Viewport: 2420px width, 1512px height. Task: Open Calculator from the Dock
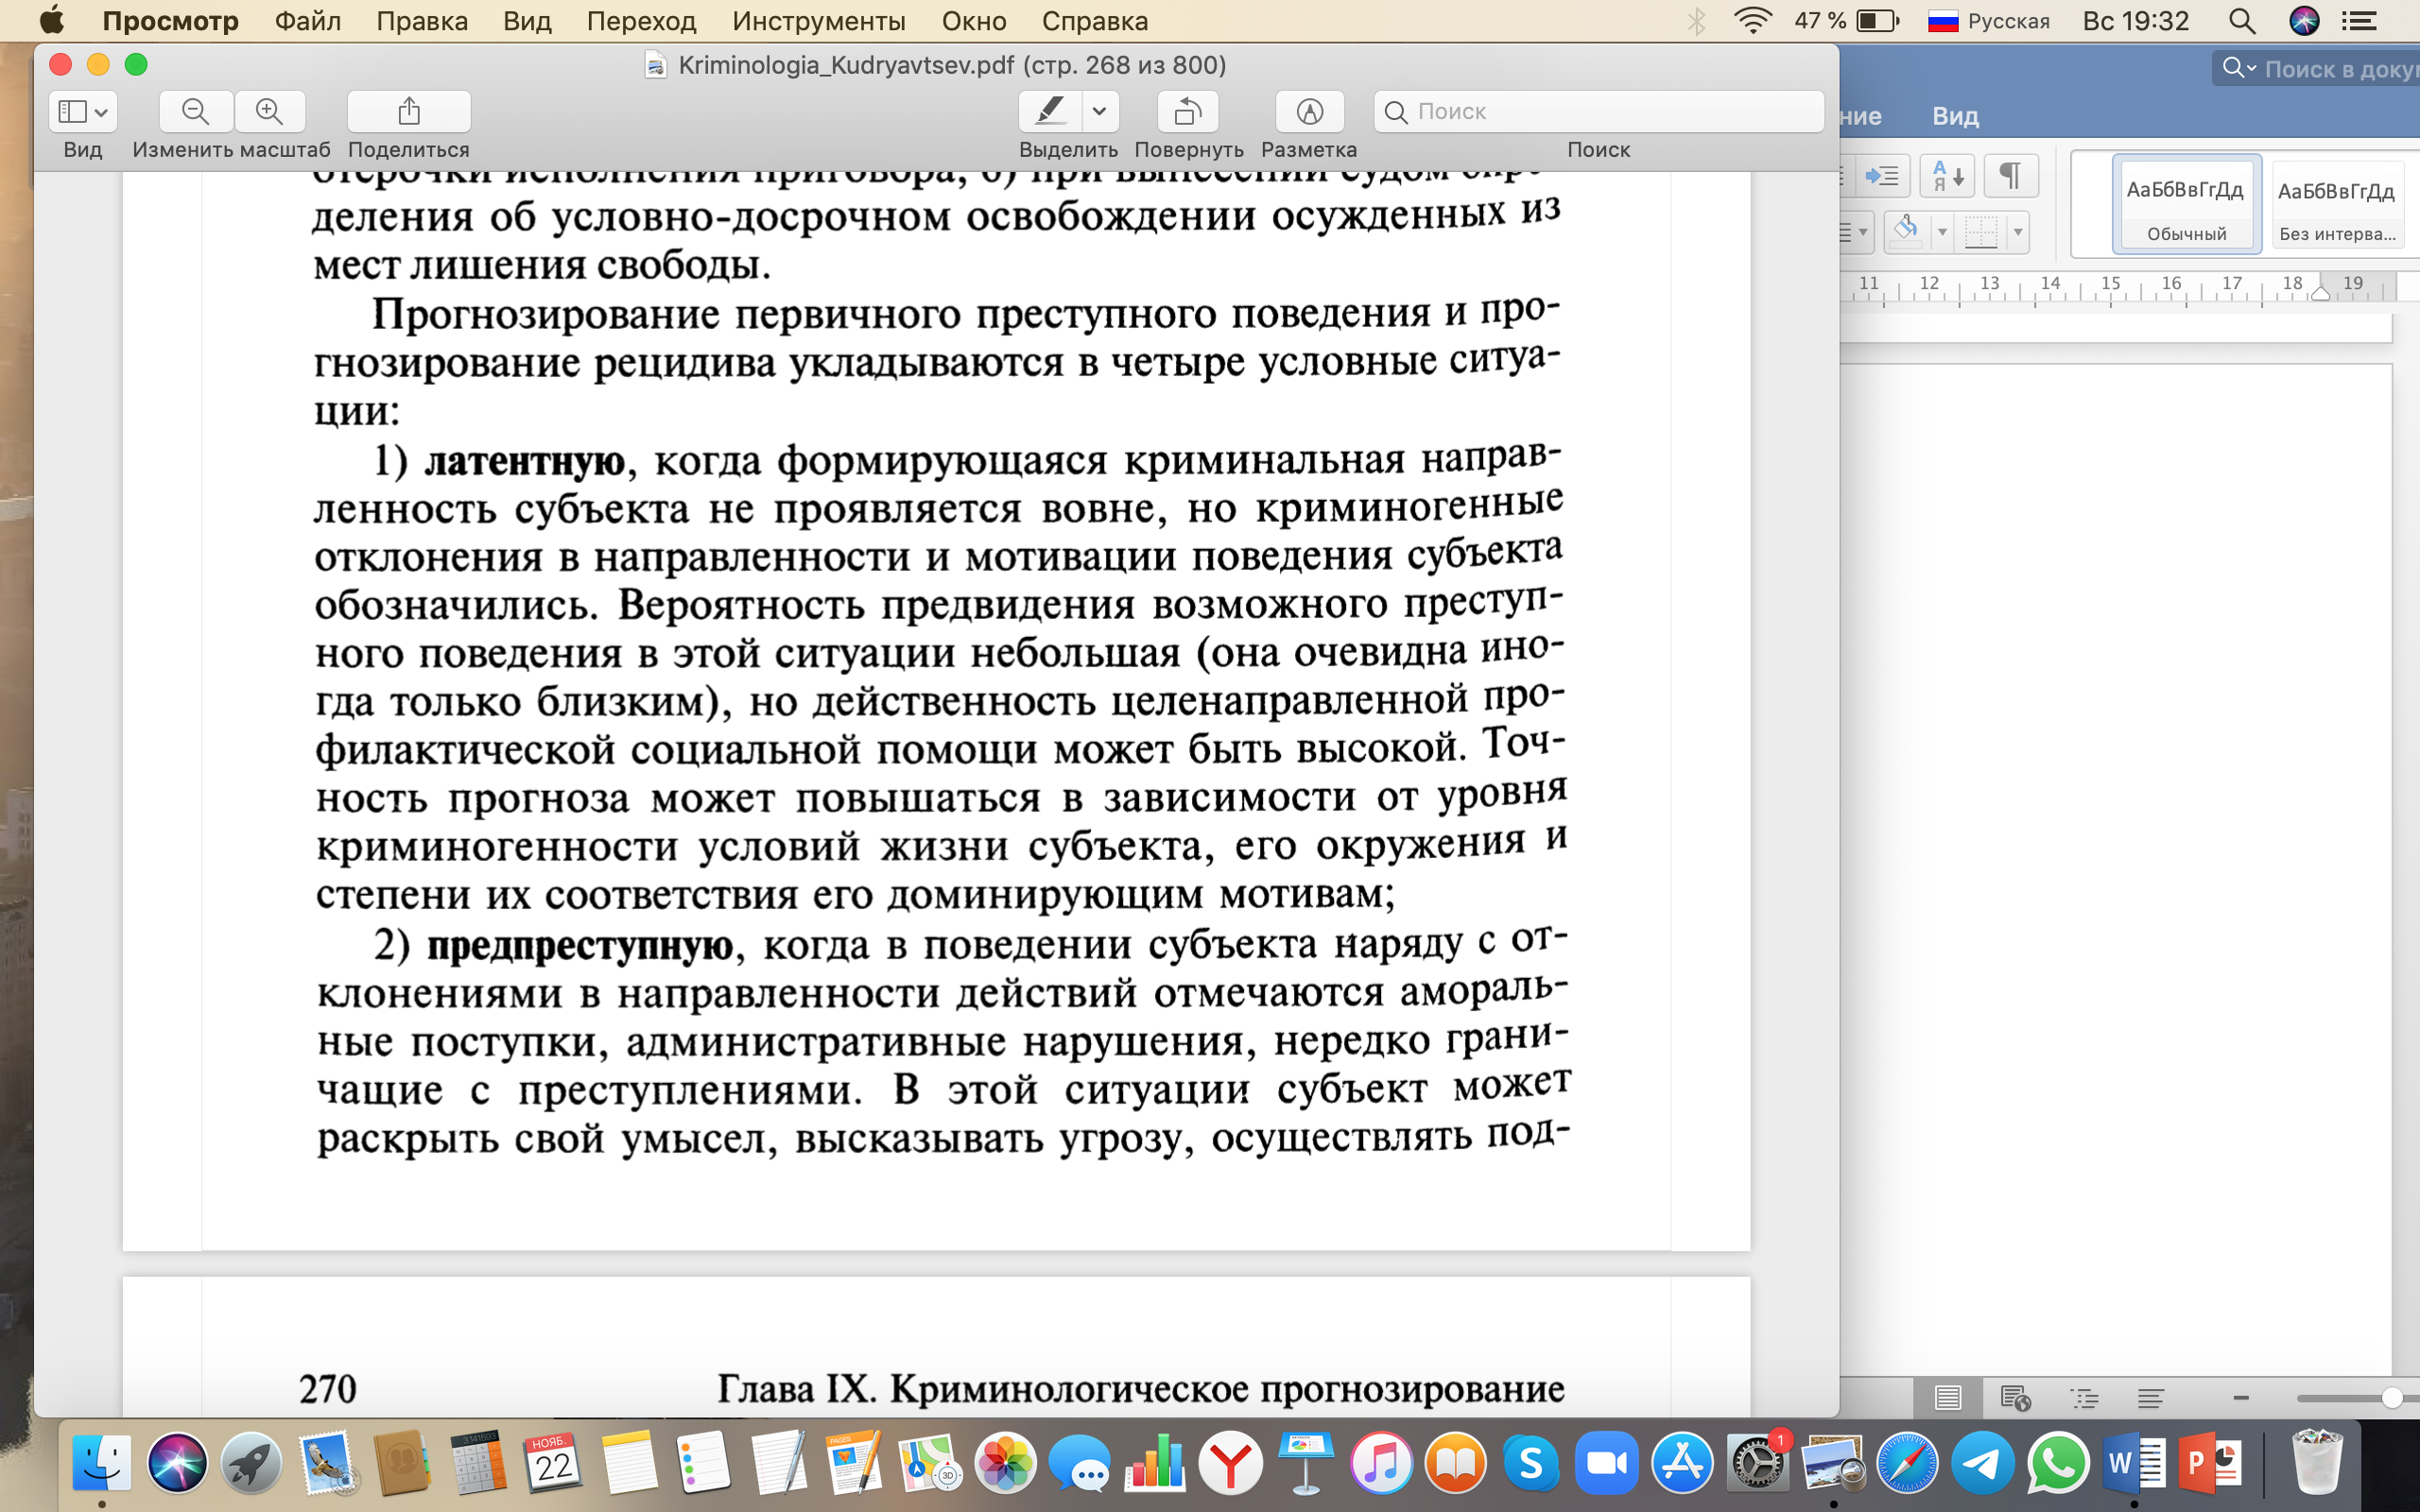coord(478,1464)
